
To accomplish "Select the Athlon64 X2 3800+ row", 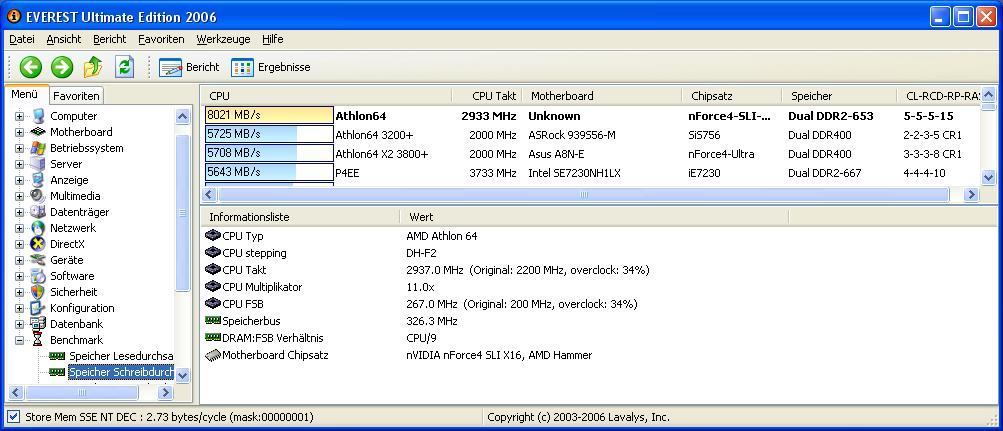I will (592, 154).
